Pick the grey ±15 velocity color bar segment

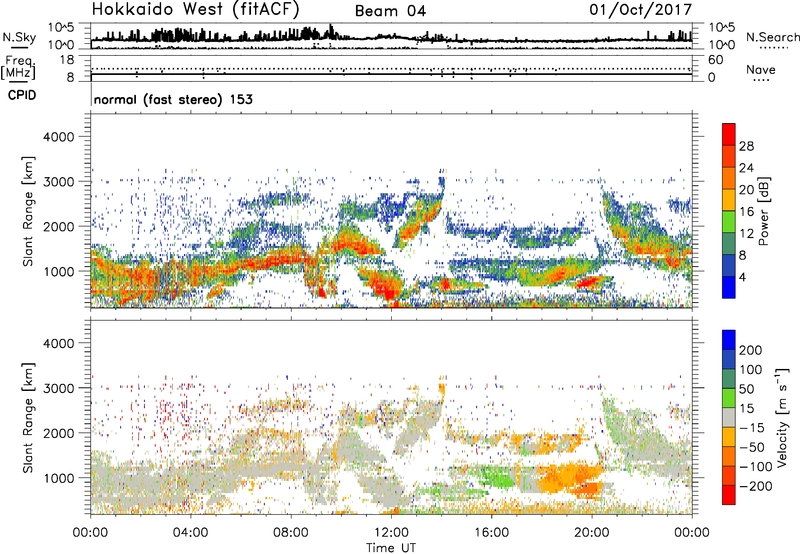click(x=729, y=417)
